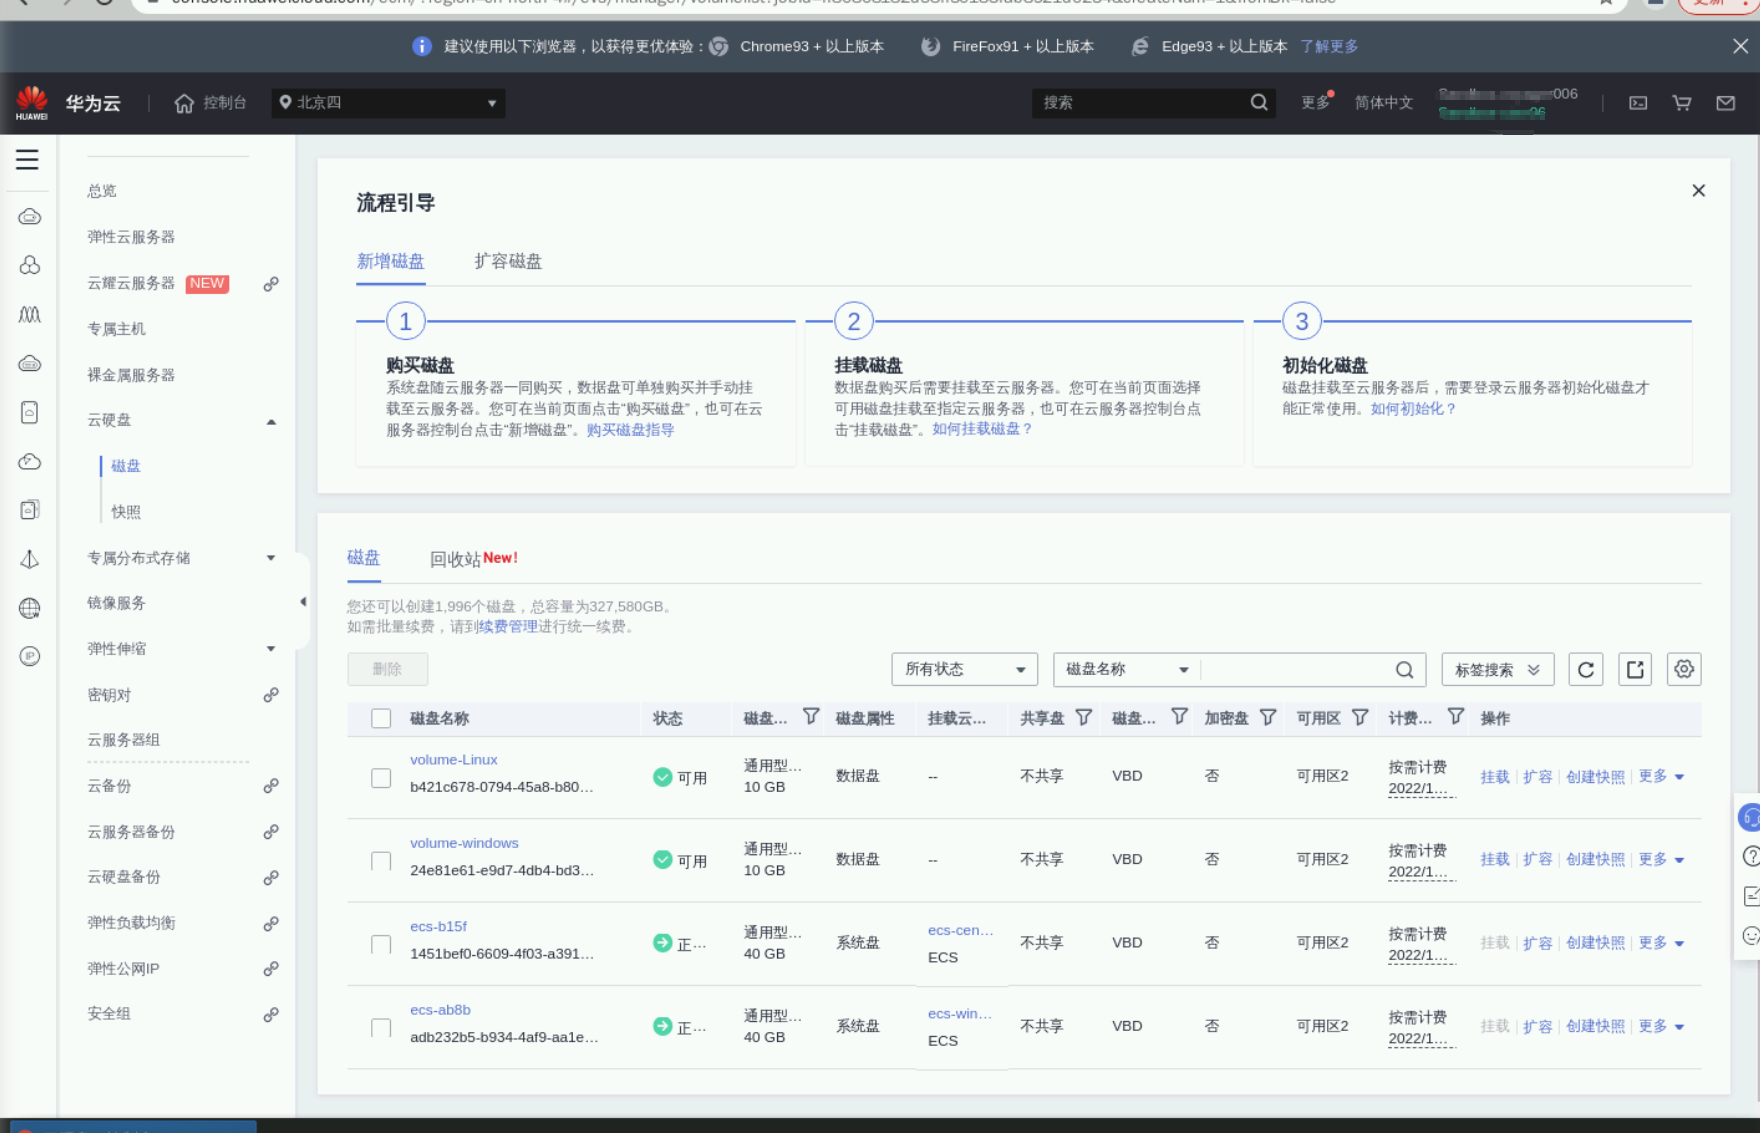Expand the 弹性伸缩 sidebar section
This screenshot has height=1133, width=1760.
pyautogui.click(x=271, y=649)
